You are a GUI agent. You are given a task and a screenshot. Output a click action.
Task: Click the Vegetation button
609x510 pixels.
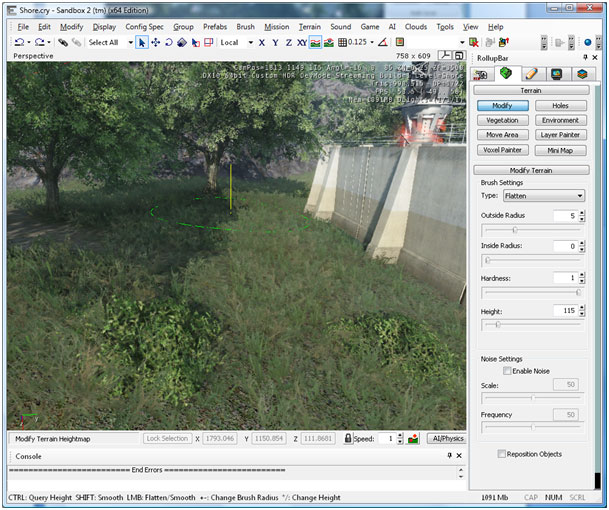(503, 120)
